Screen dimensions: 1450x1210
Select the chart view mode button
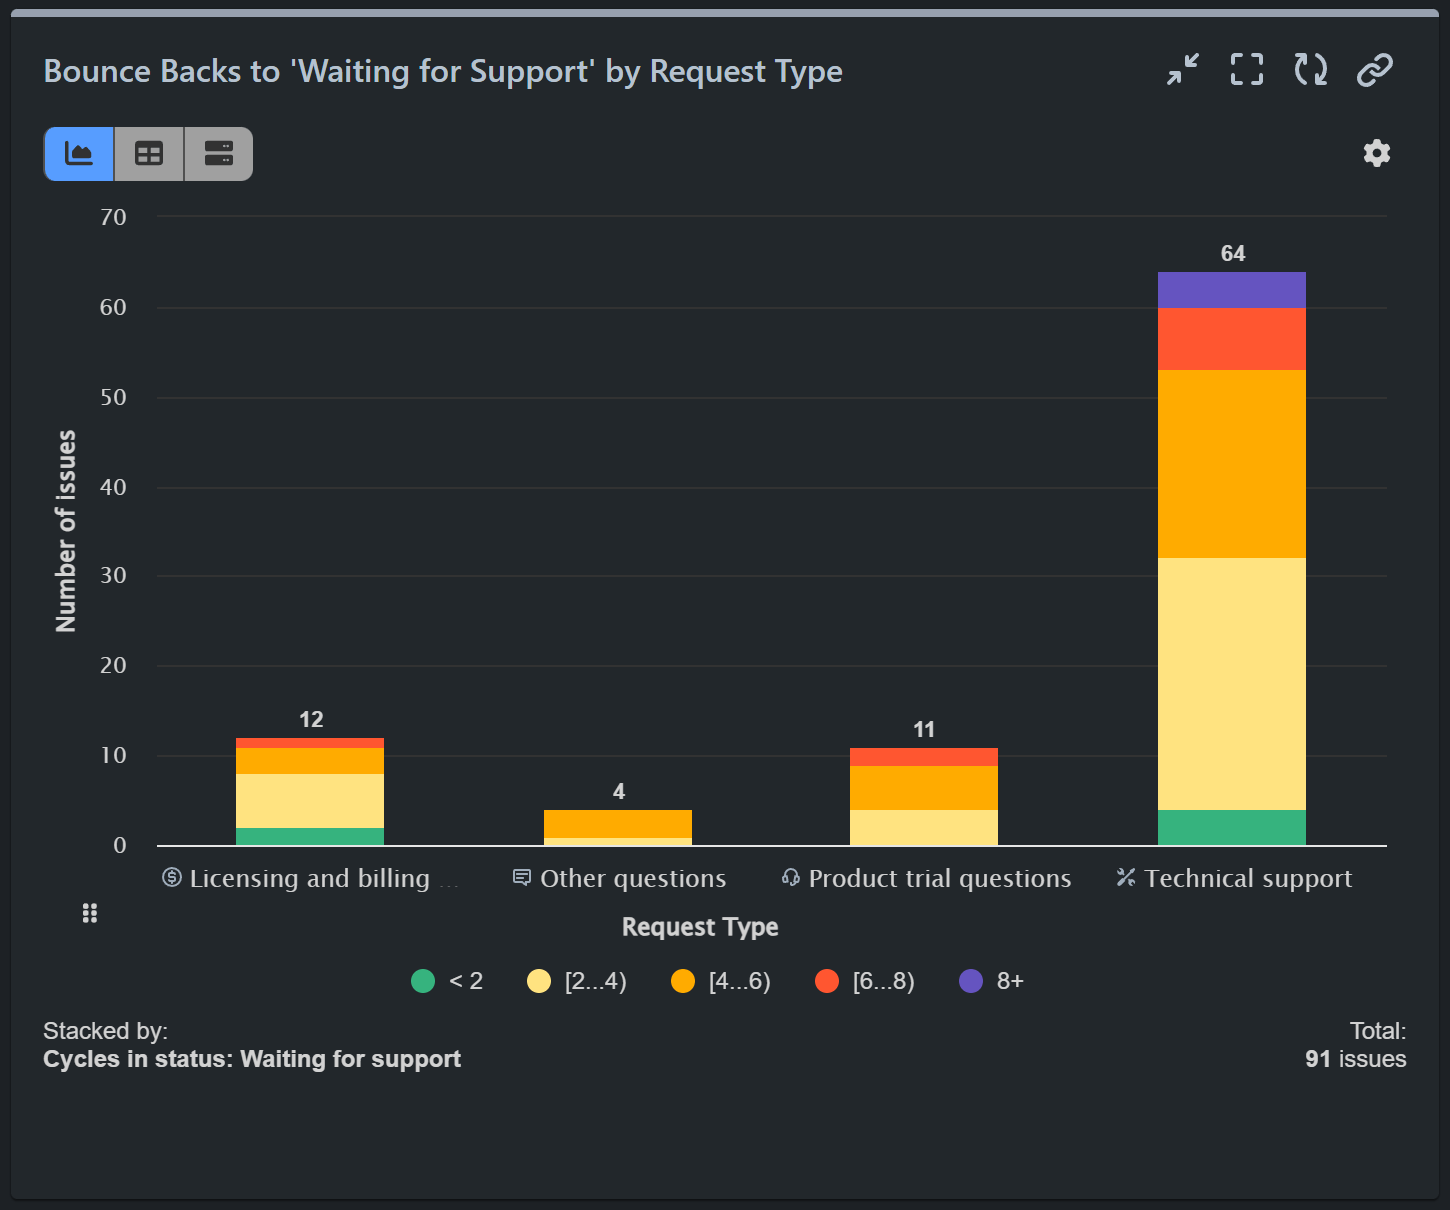click(78, 154)
